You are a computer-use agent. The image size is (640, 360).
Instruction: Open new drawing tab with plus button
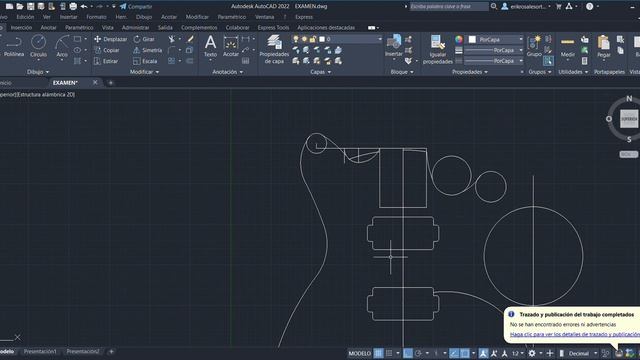click(x=110, y=83)
